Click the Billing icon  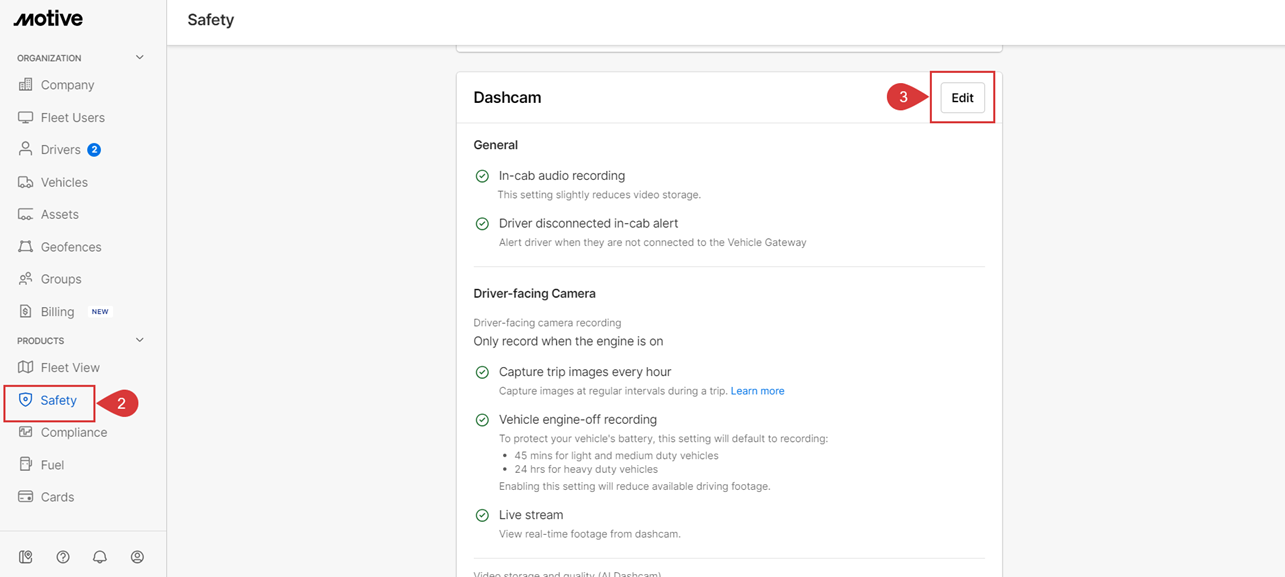[x=26, y=311]
